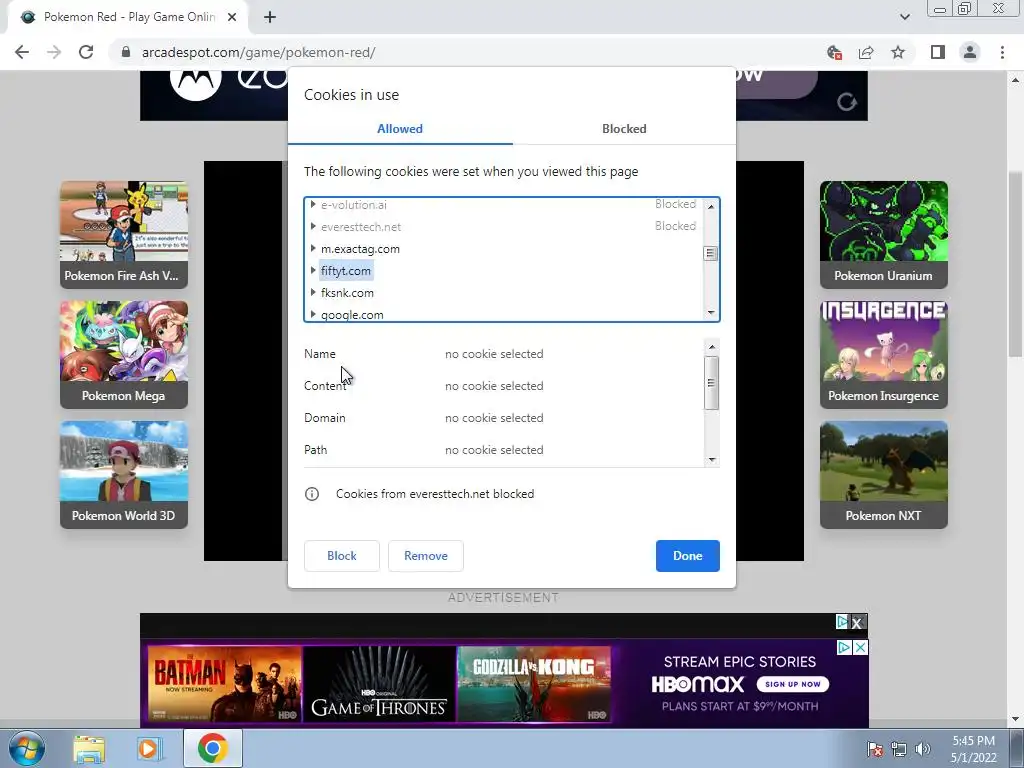Click the share page icon
The image size is (1024, 768).
coord(866,52)
